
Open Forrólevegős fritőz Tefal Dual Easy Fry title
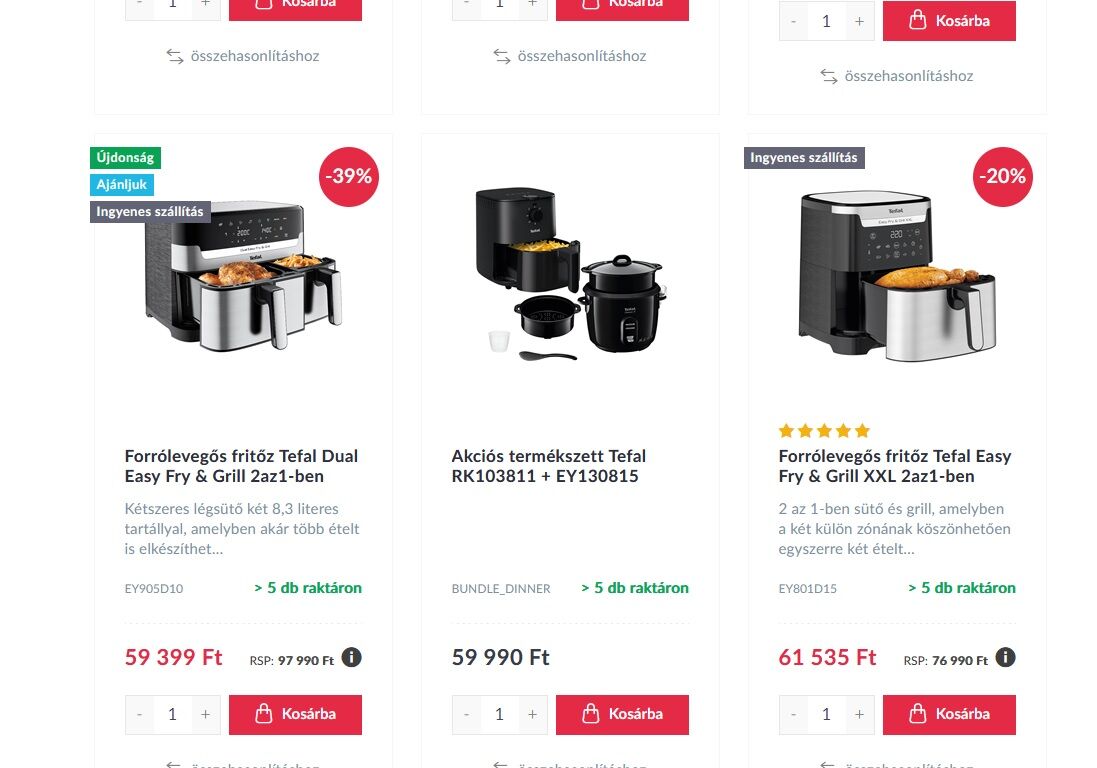pos(241,466)
